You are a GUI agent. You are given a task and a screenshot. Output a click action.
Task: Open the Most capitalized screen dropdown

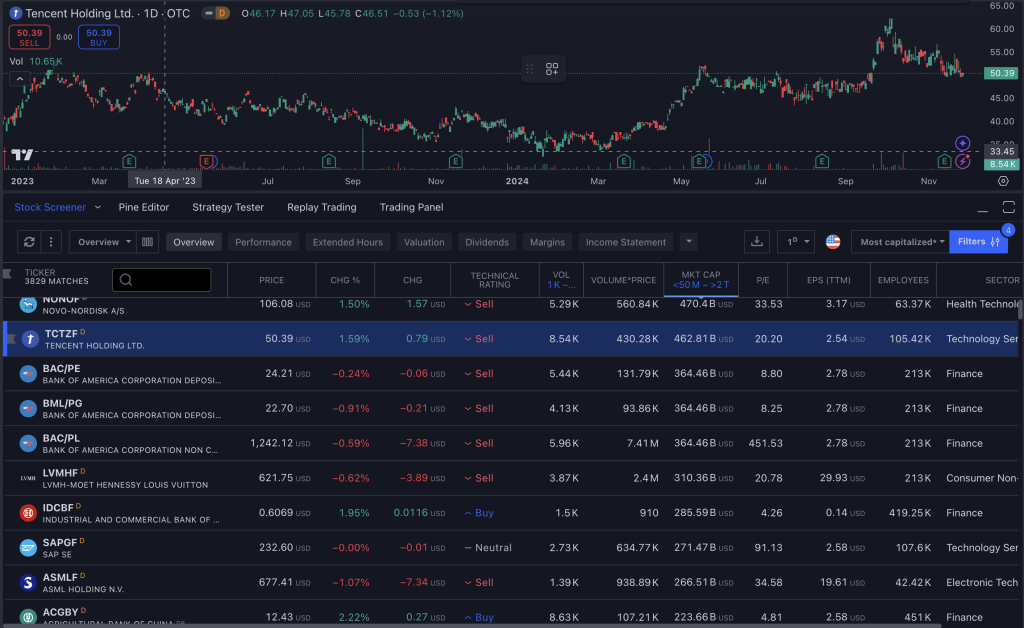tap(901, 242)
